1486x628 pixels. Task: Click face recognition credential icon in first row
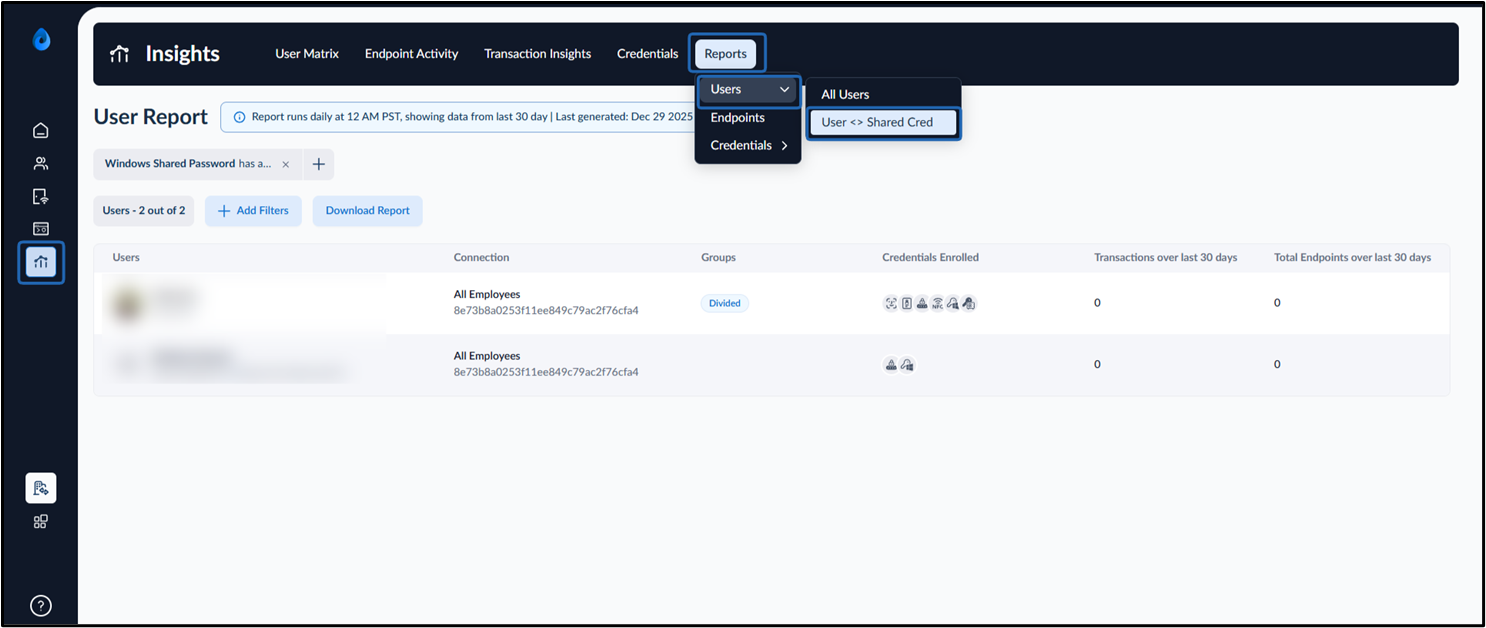891,303
